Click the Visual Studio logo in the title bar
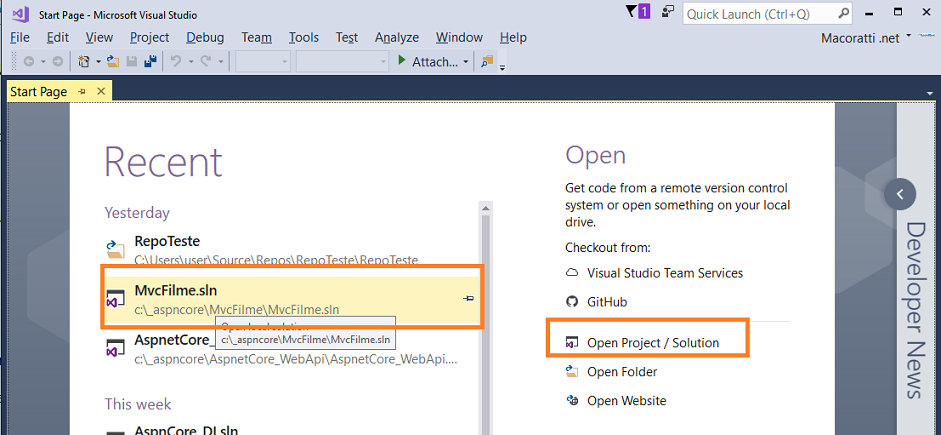 (20, 13)
